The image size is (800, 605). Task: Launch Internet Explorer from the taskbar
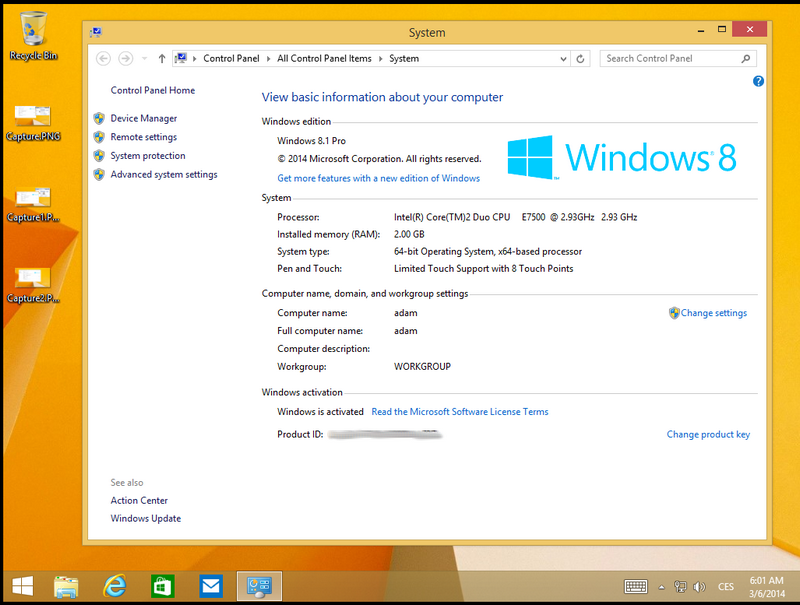tap(114, 586)
